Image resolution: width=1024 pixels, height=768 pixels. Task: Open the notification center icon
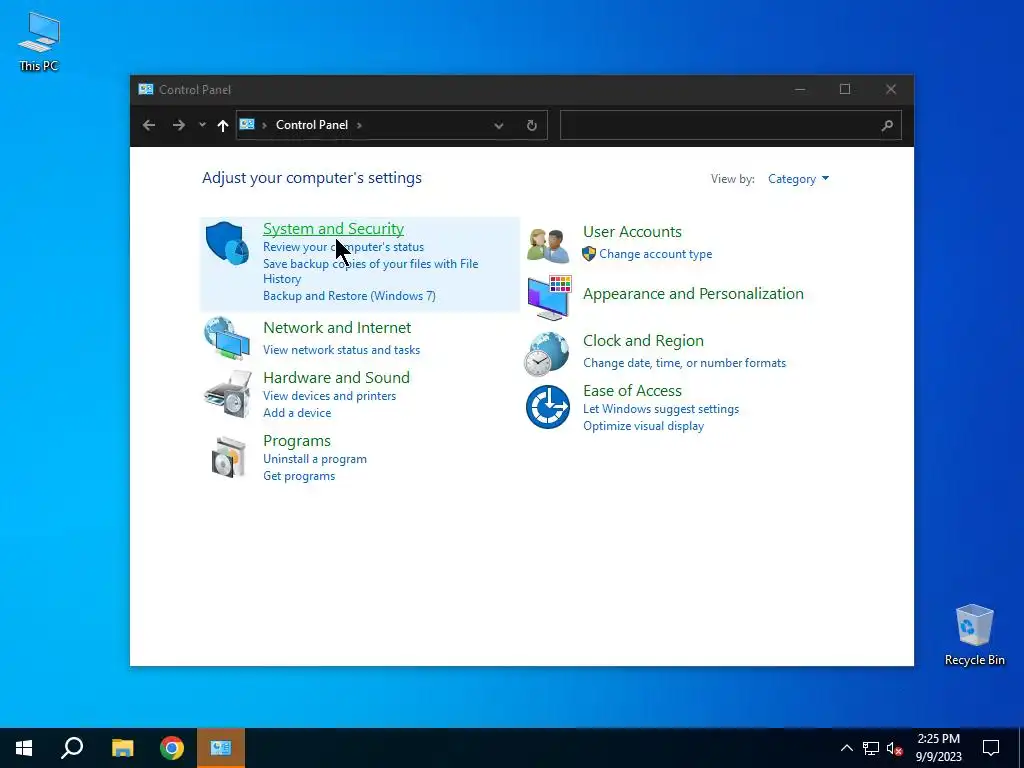pos(991,748)
